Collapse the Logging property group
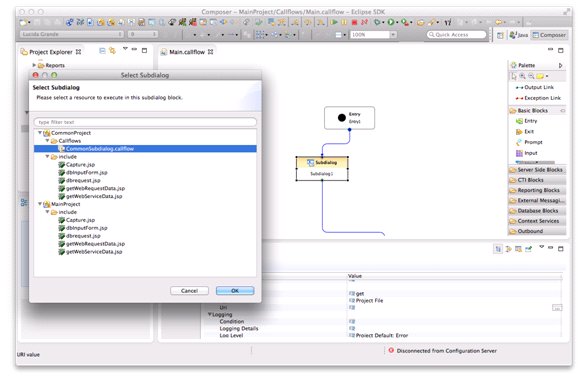This screenshot has width=580, height=377. [x=210, y=314]
